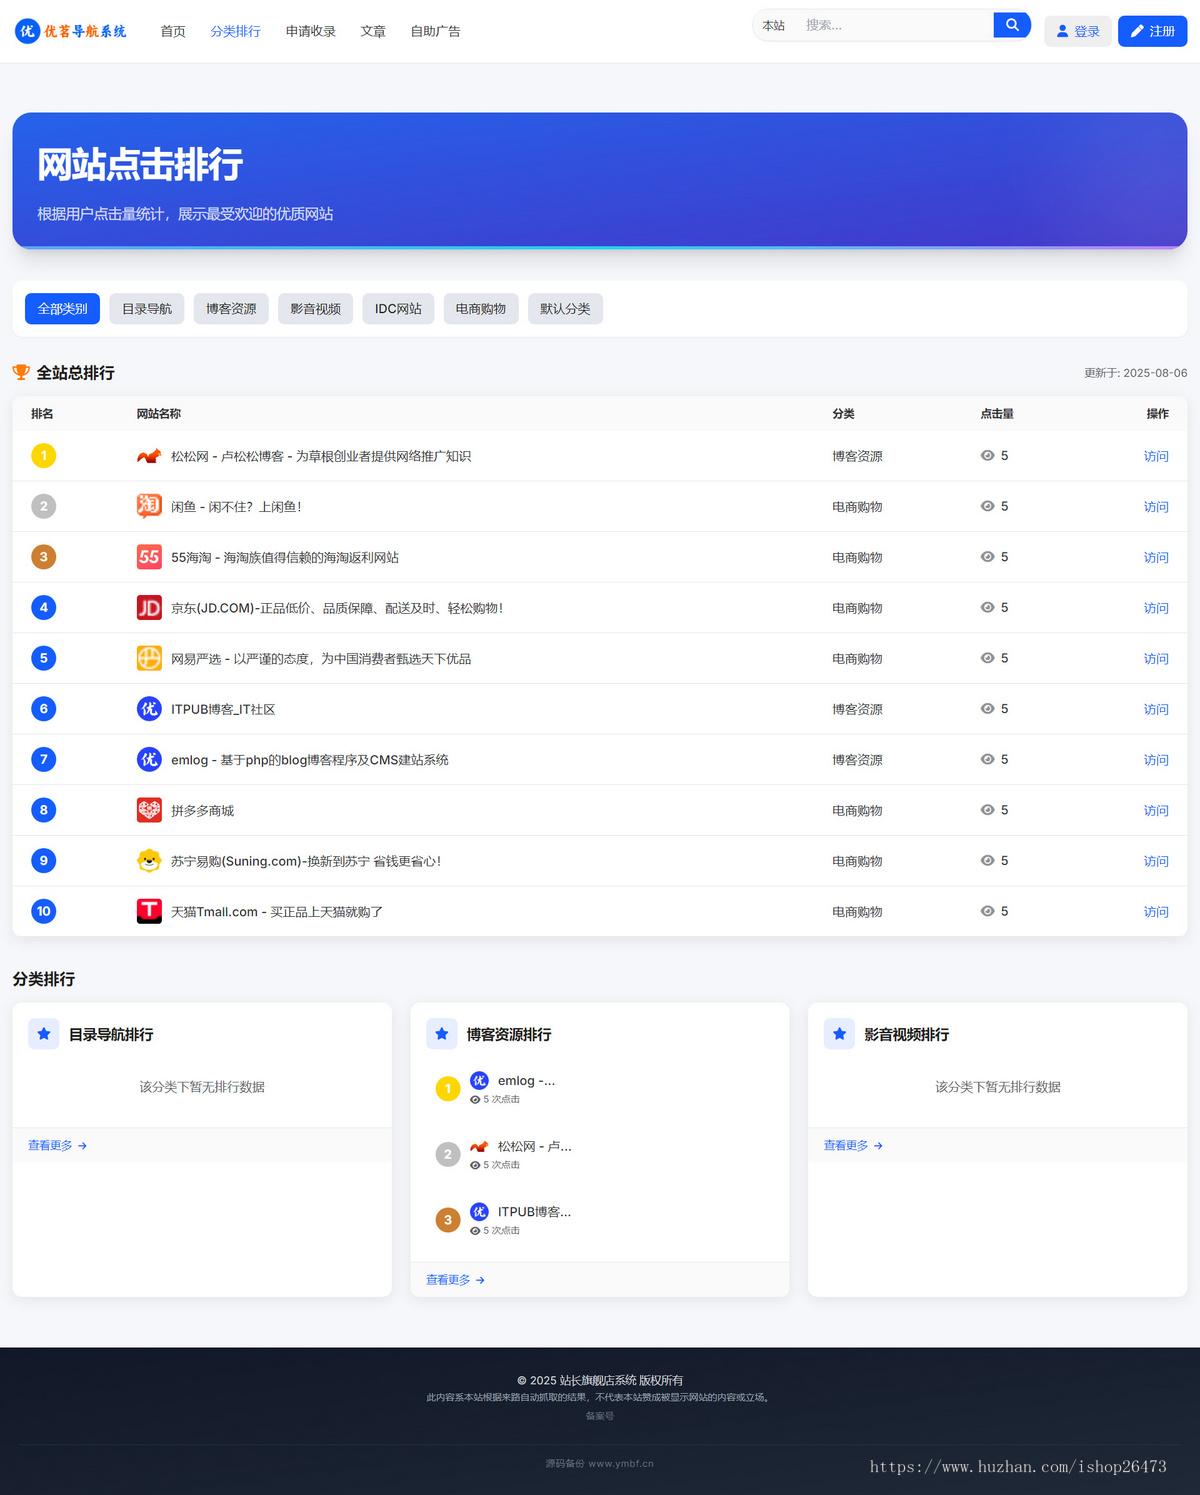The image size is (1200, 1495).
Task: Select the IDC网站 category tab
Action: click(x=398, y=309)
